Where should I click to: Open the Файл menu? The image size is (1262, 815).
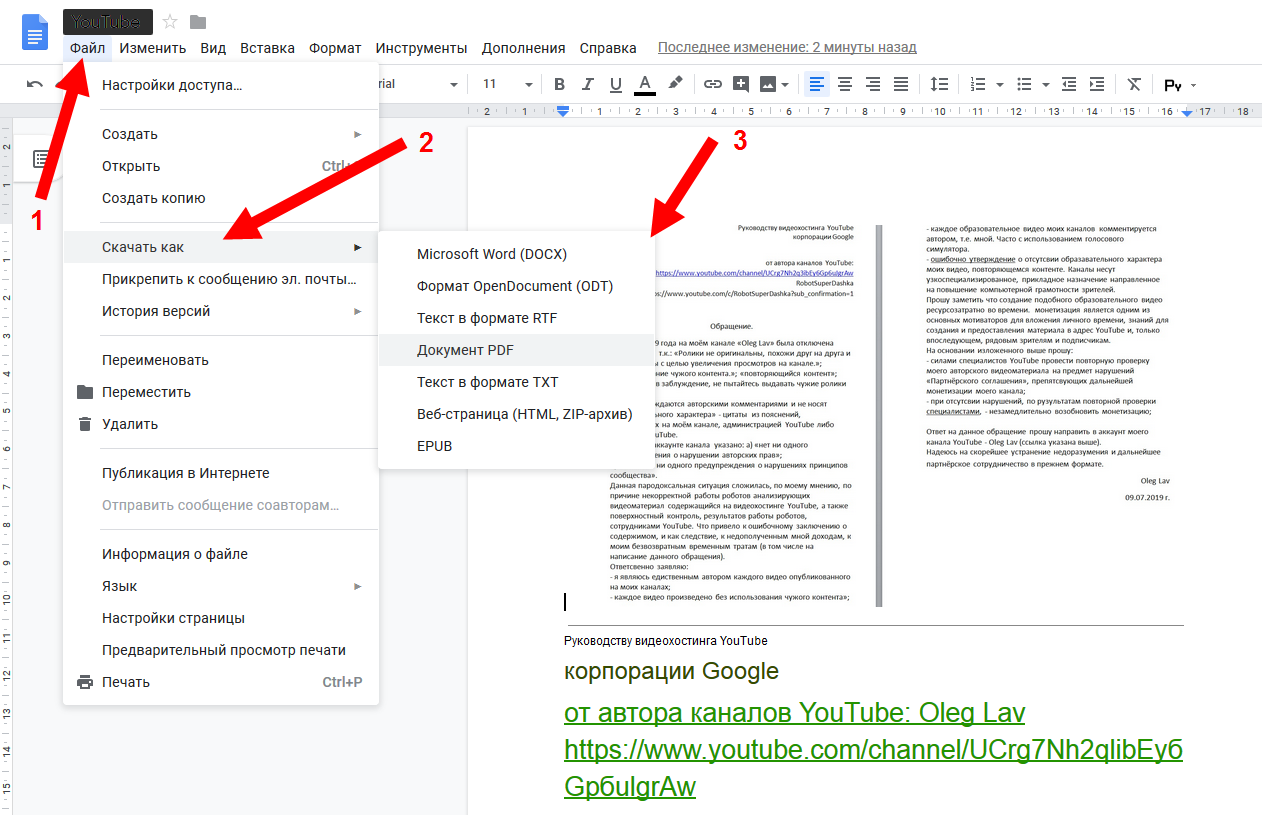88,47
